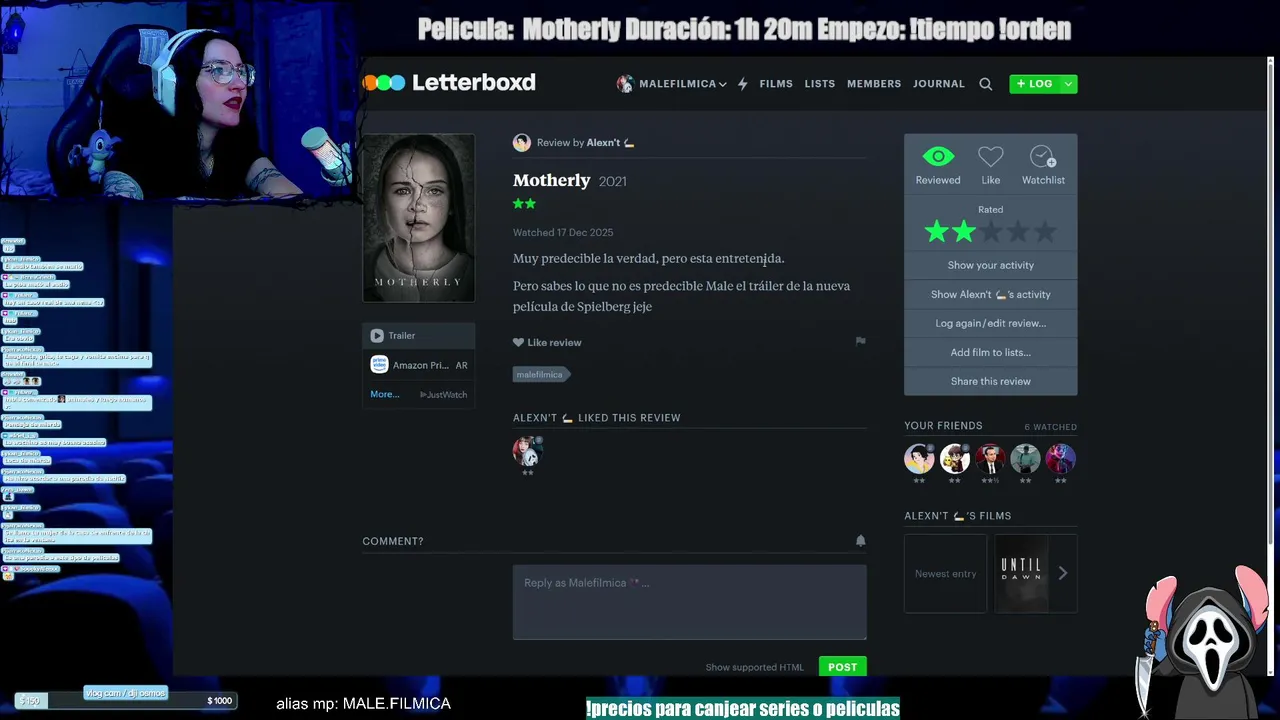
Task: Click the Watched 17 Dec 2025 date text
Action: pos(563,232)
